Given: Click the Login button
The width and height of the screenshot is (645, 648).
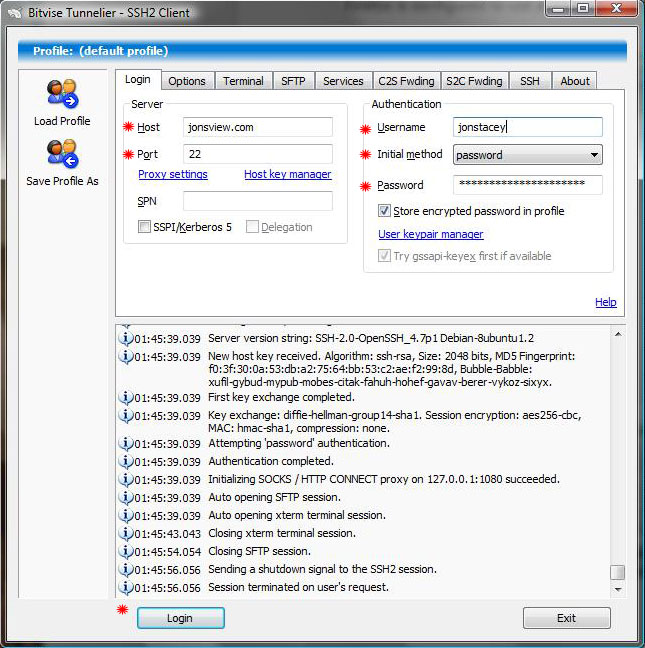Looking at the screenshot, I should coord(181,618).
